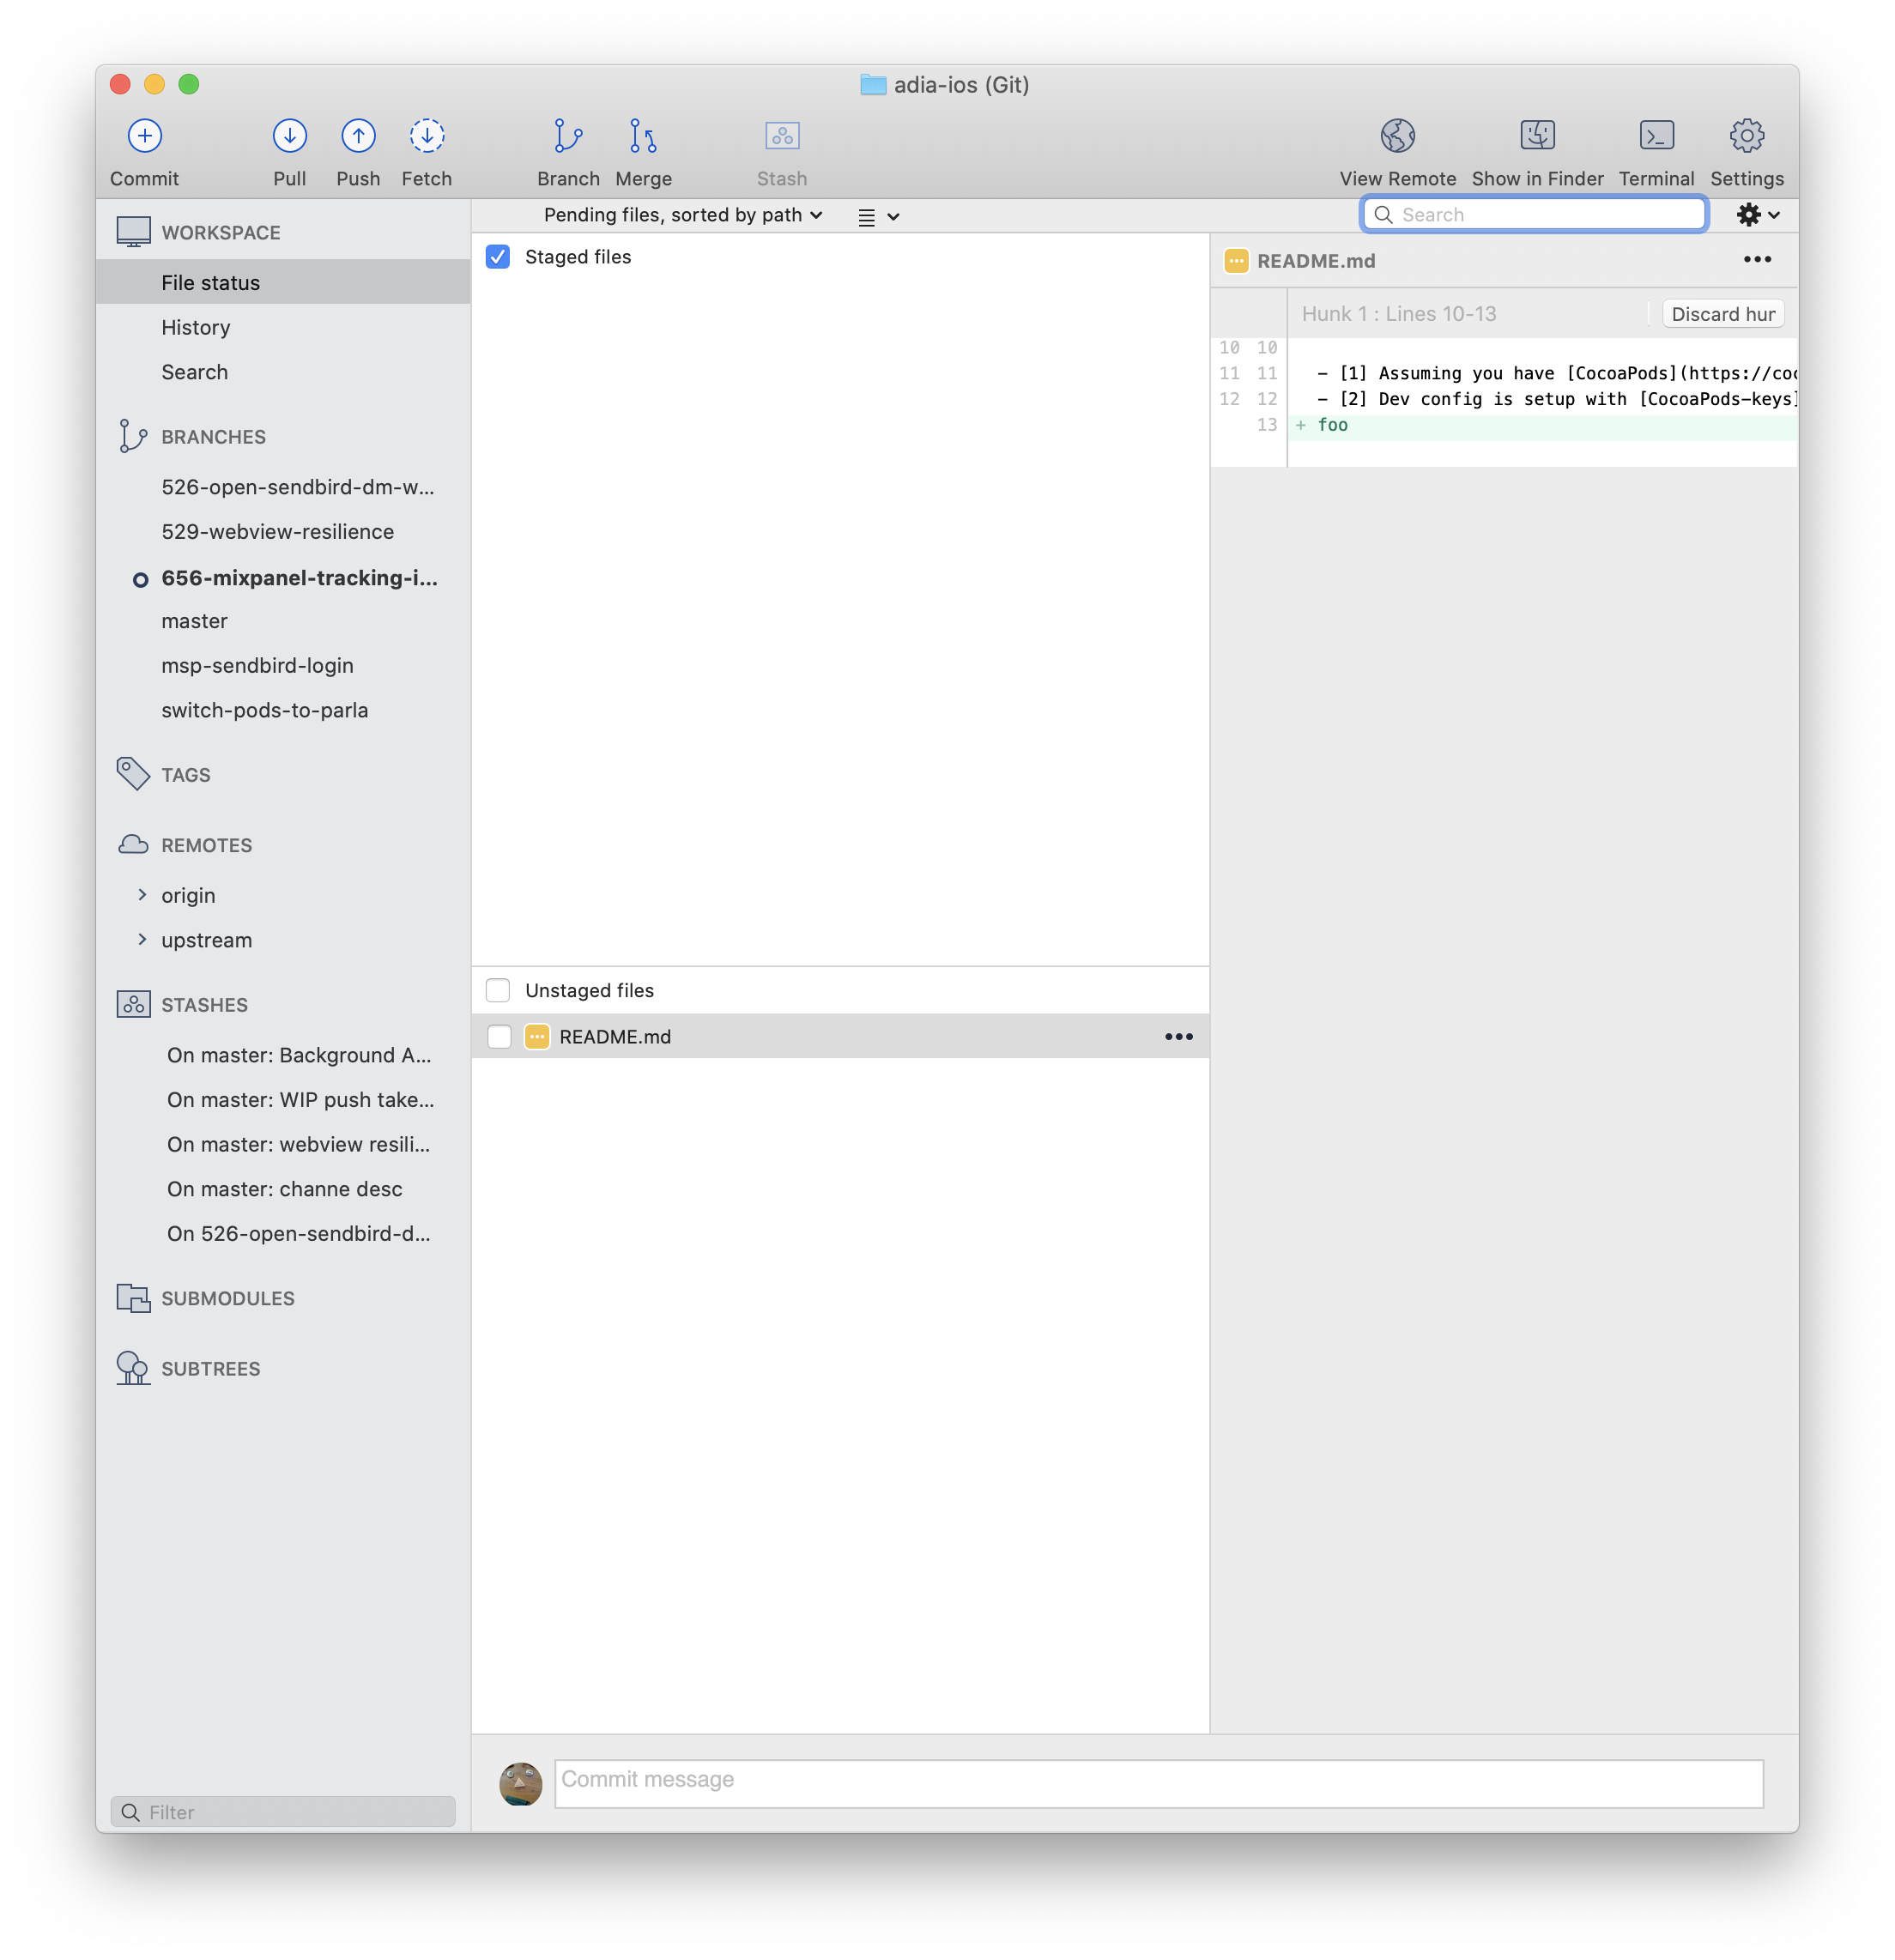Image resolution: width=1895 pixels, height=1960 pixels.
Task: Open README.md row more options ellipsis
Action: [x=1178, y=1036]
